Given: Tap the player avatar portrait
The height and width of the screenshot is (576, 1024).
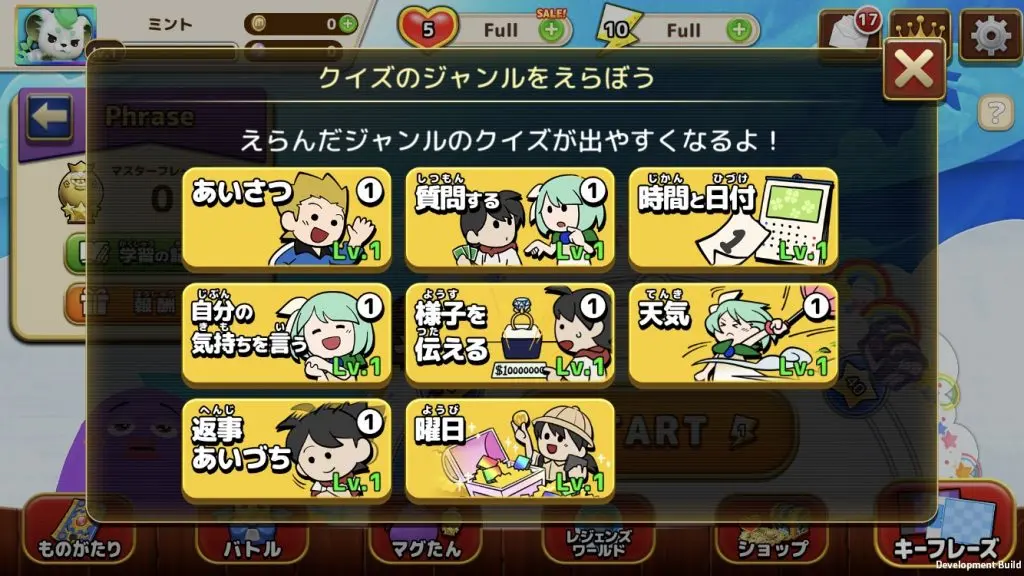Looking at the screenshot, I should (56, 34).
